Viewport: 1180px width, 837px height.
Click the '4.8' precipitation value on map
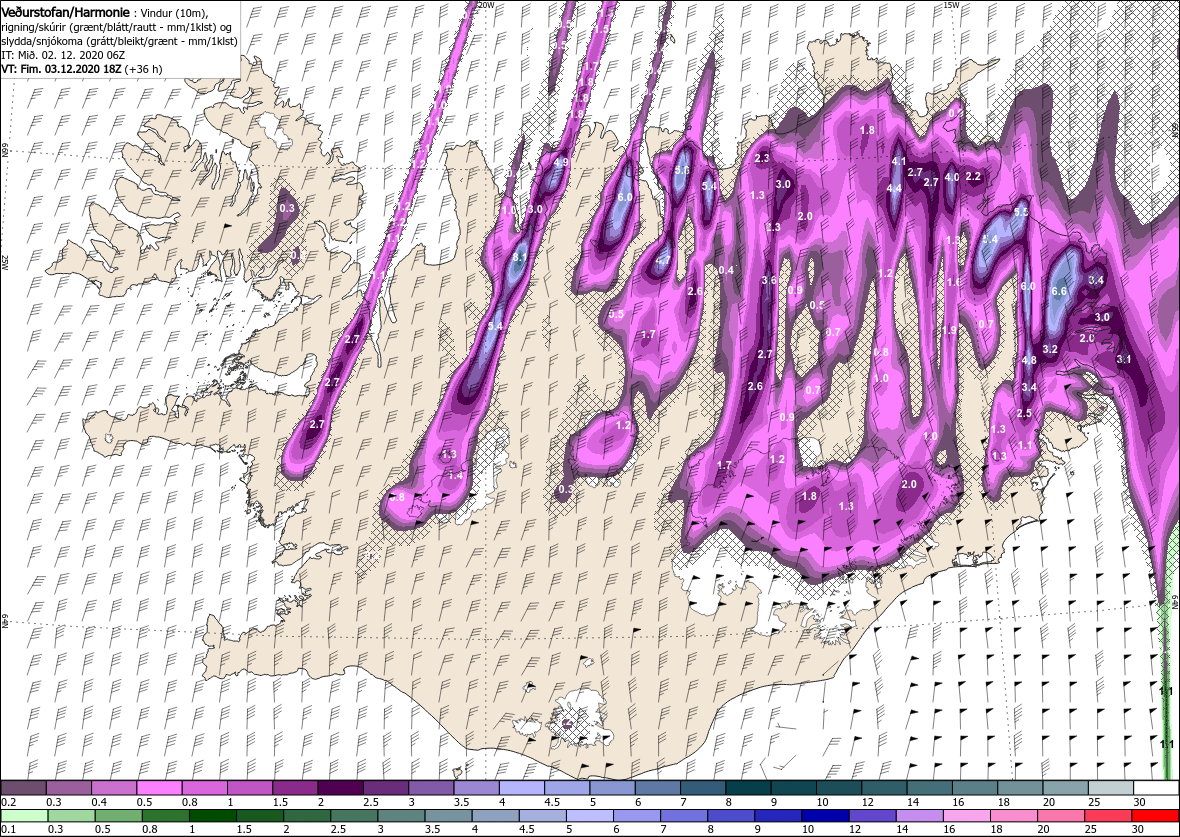1029,361
